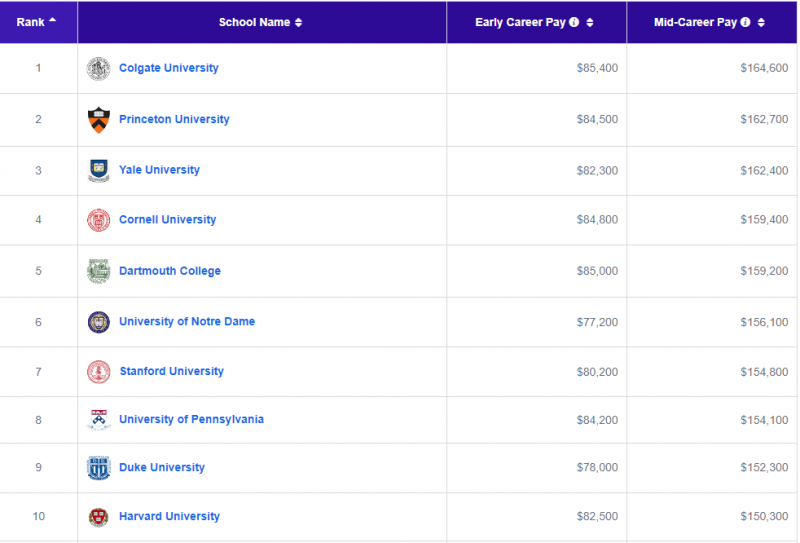Click the Notre Dame seal logo
The image size is (800, 543).
coord(98,322)
